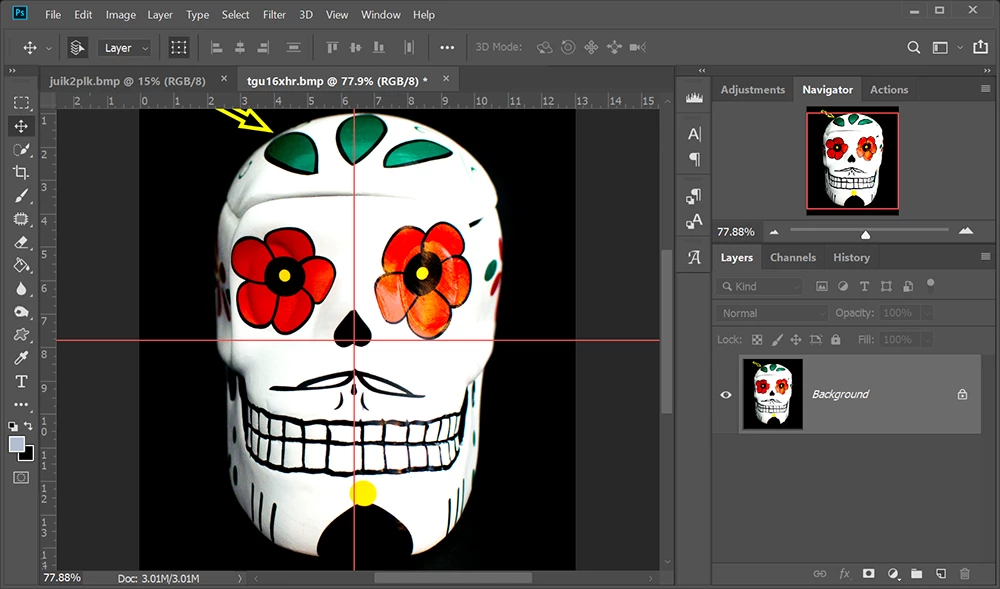Click the Navigator zoom in mountain button
The width and height of the screenshot is (1000, 589).
click(x=965, y=231)
